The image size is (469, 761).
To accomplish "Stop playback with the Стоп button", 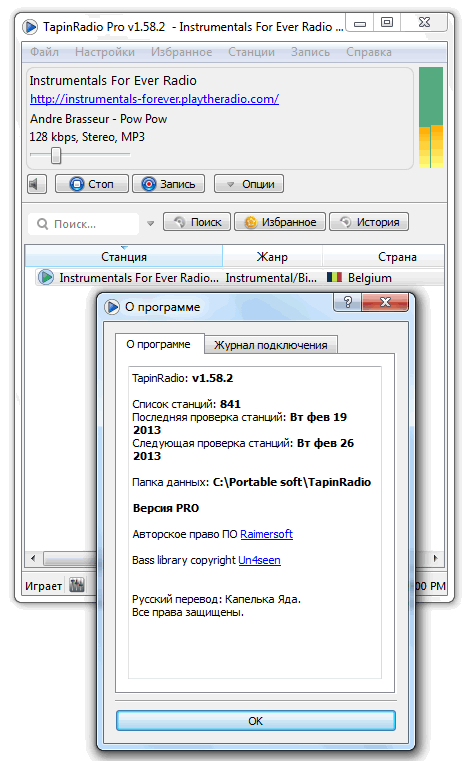I will pyautogui.click(x=92, y=184).
